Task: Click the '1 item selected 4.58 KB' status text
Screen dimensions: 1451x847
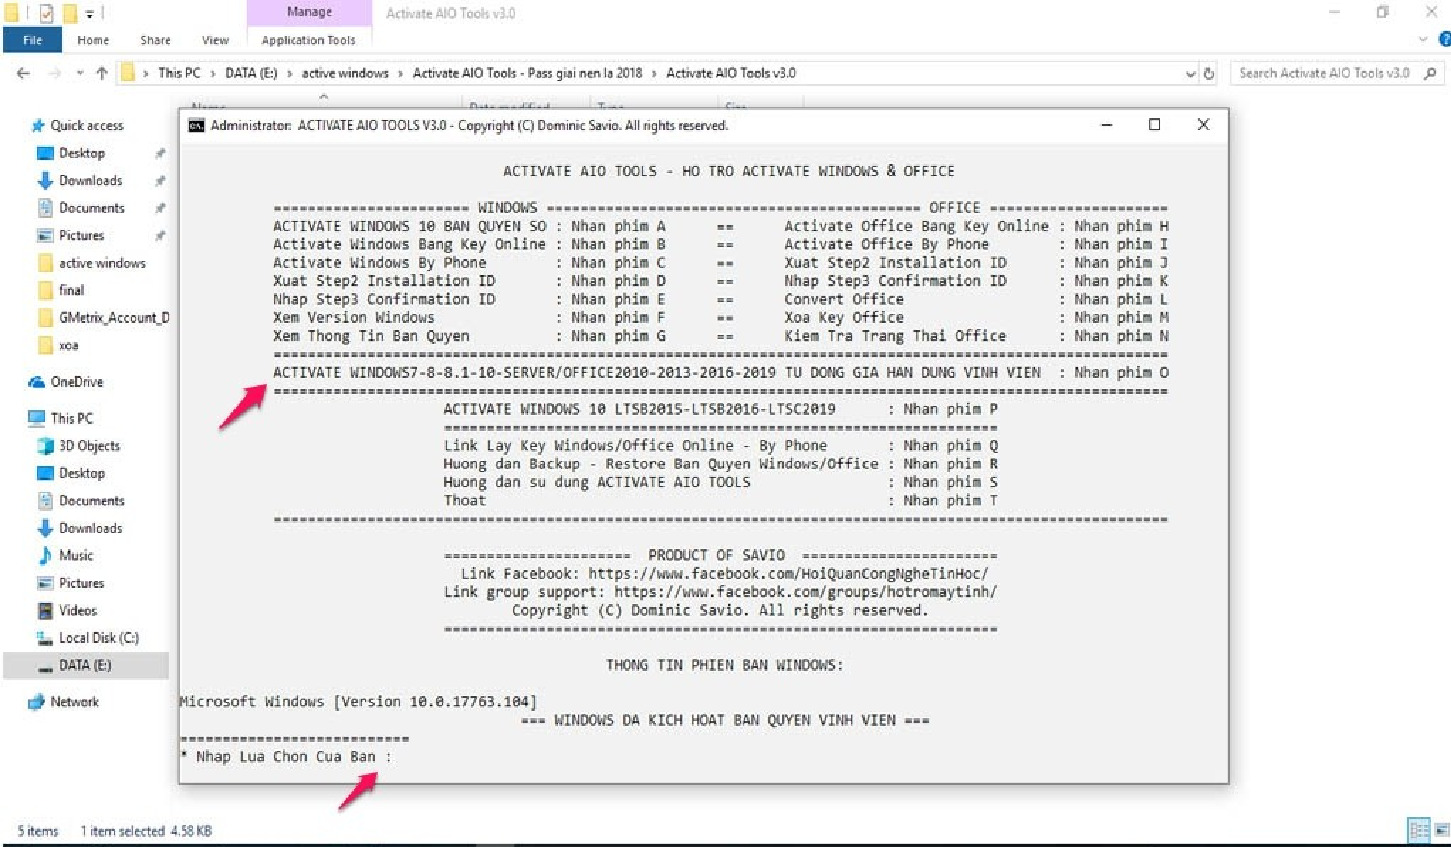Action: coord(146,831)
